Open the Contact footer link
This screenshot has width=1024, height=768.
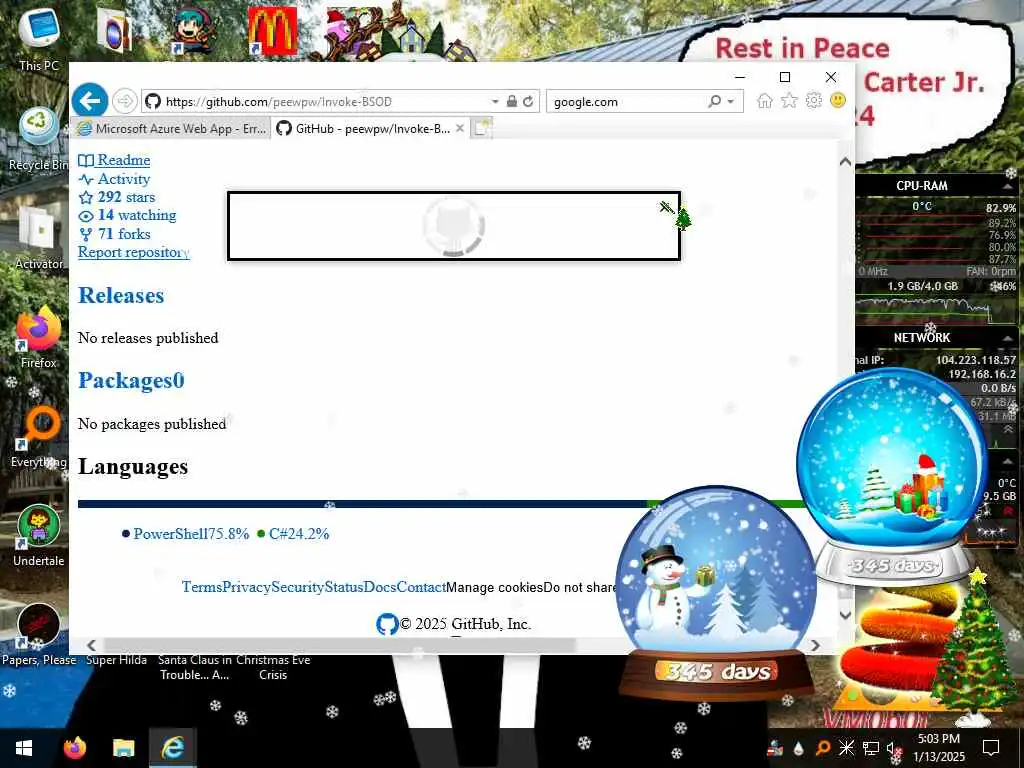pos(421,587)
